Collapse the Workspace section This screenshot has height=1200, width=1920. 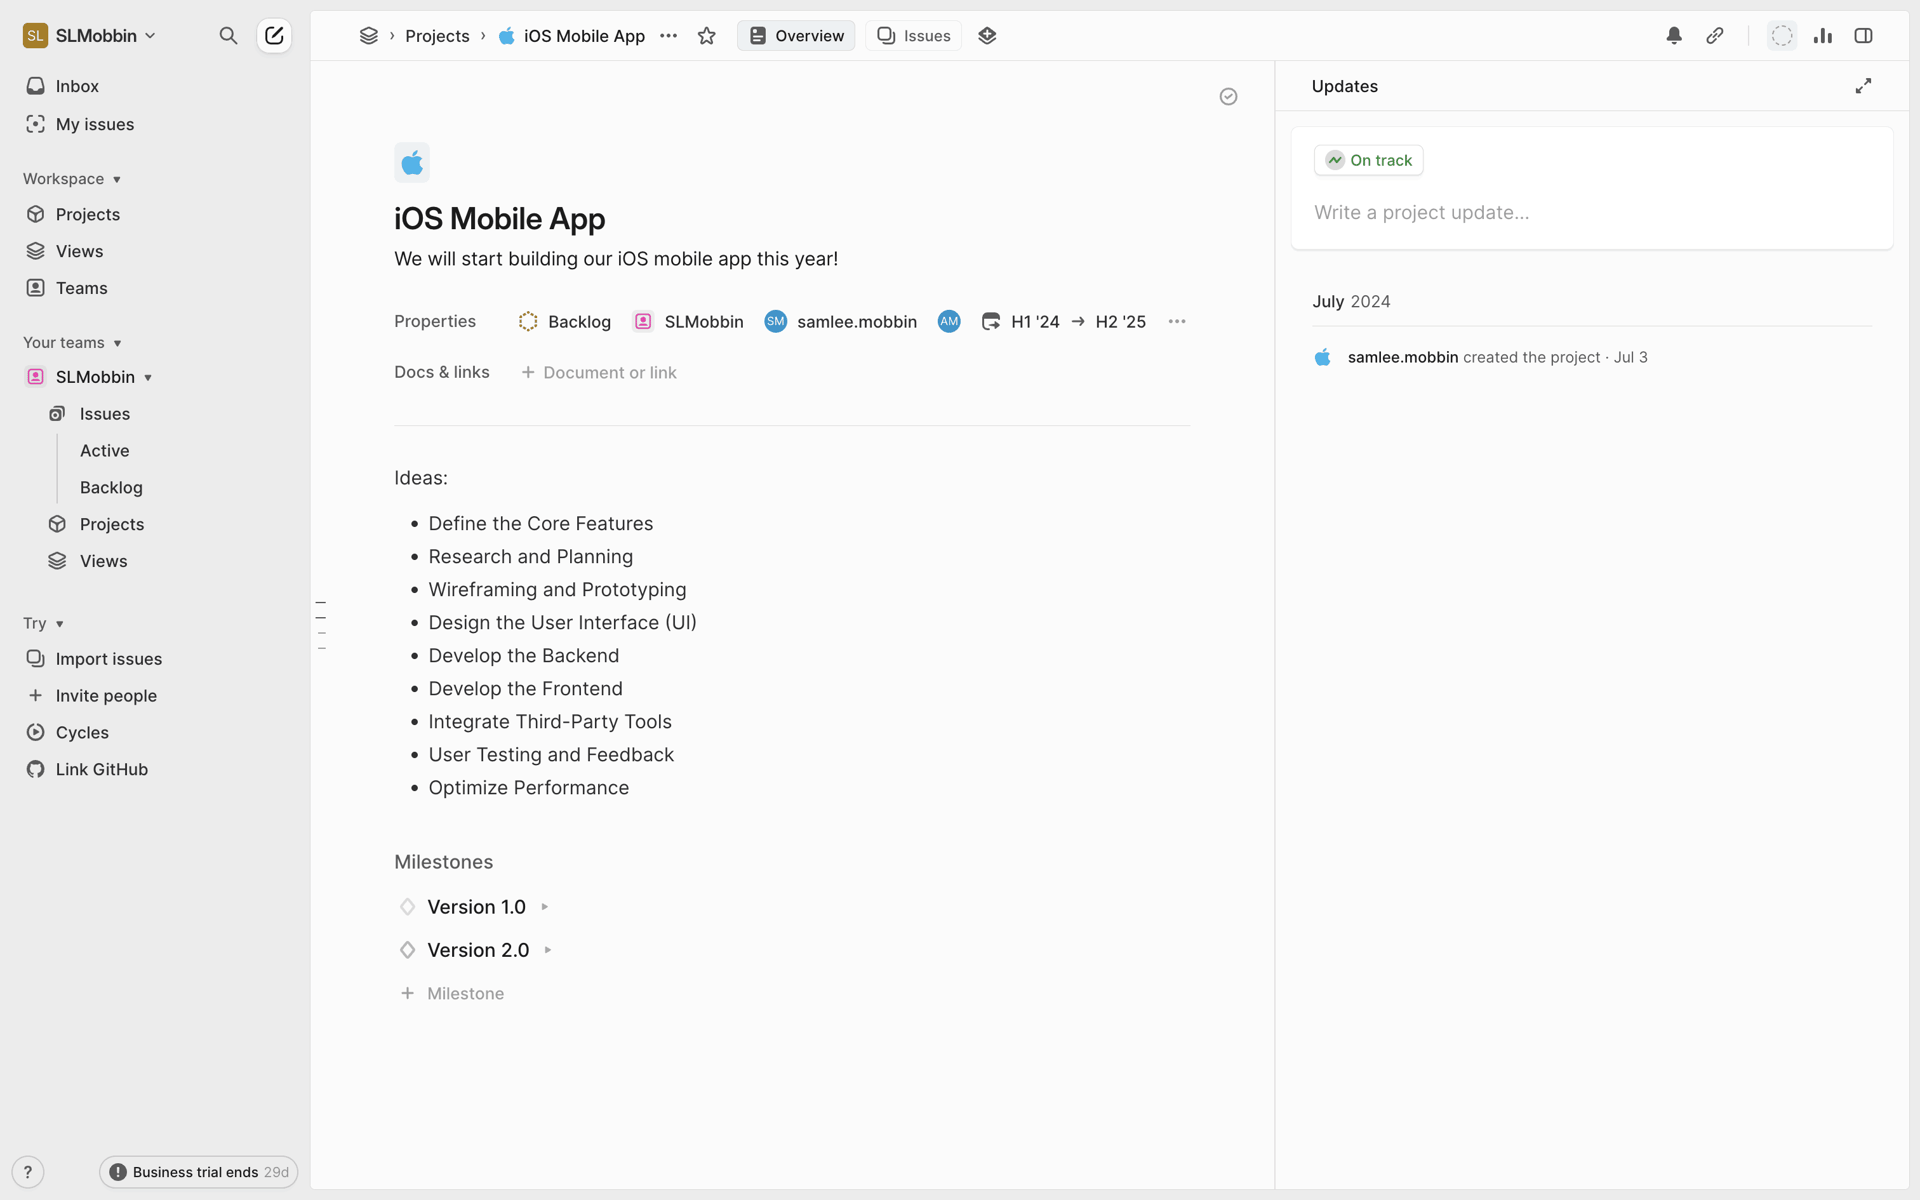[72, 179]
